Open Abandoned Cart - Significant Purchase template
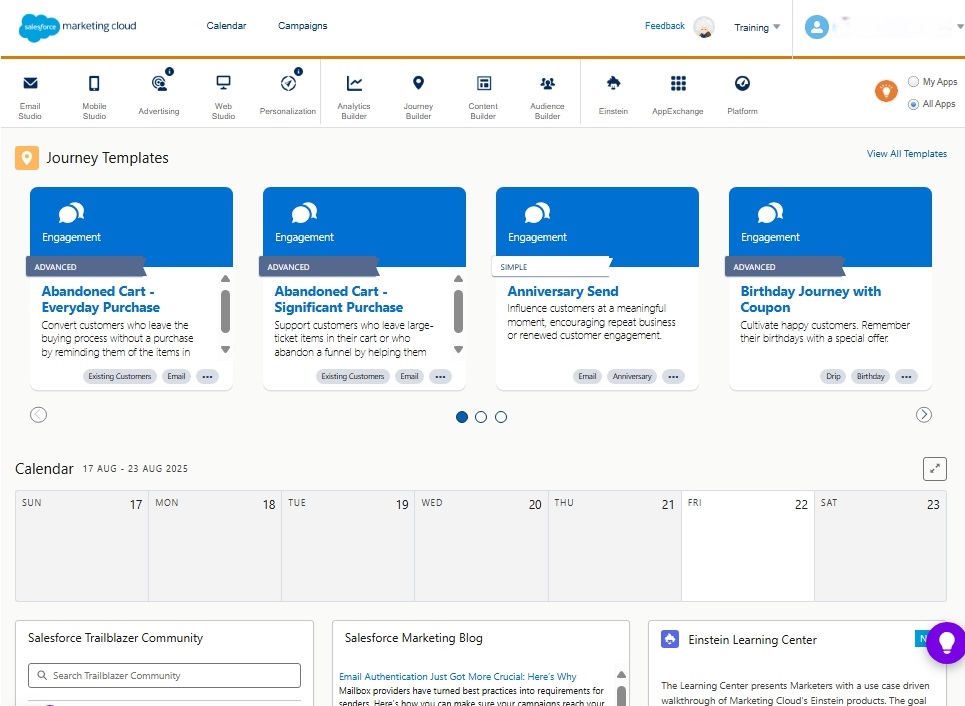Viewport: 965px width, 706px height. pyautogui.click(x=338, y=299)
